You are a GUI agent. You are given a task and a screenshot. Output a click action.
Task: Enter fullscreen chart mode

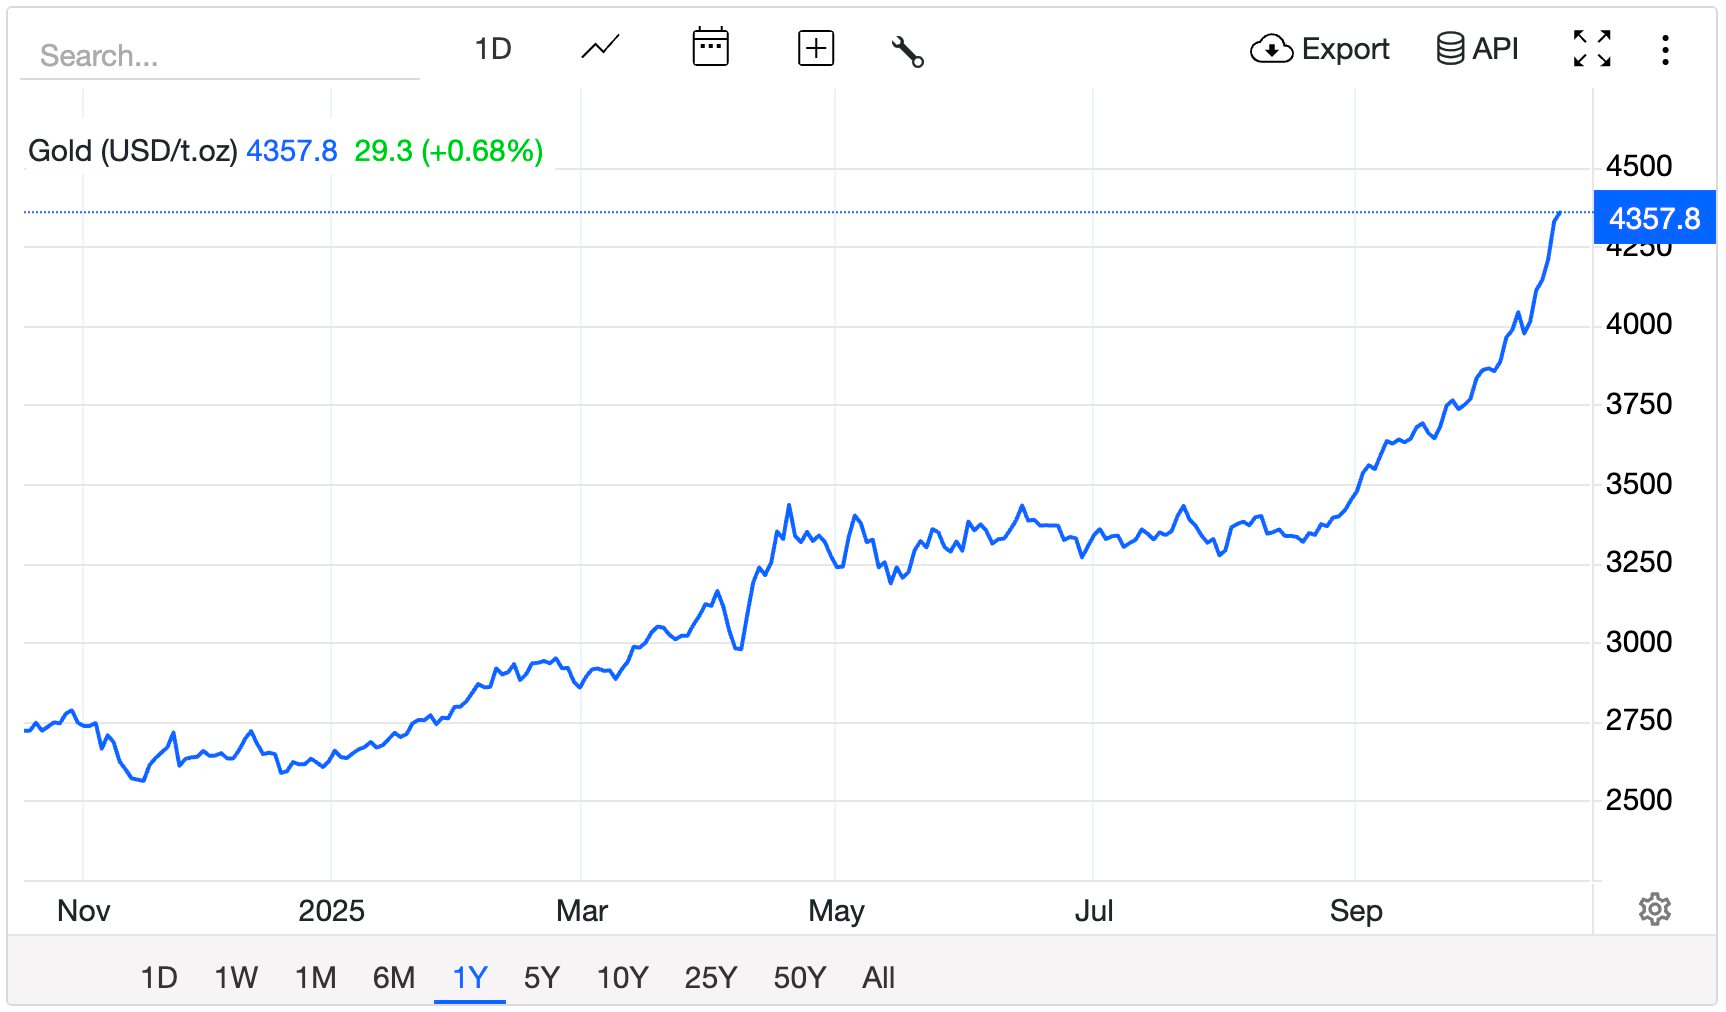click(1591, 49)
